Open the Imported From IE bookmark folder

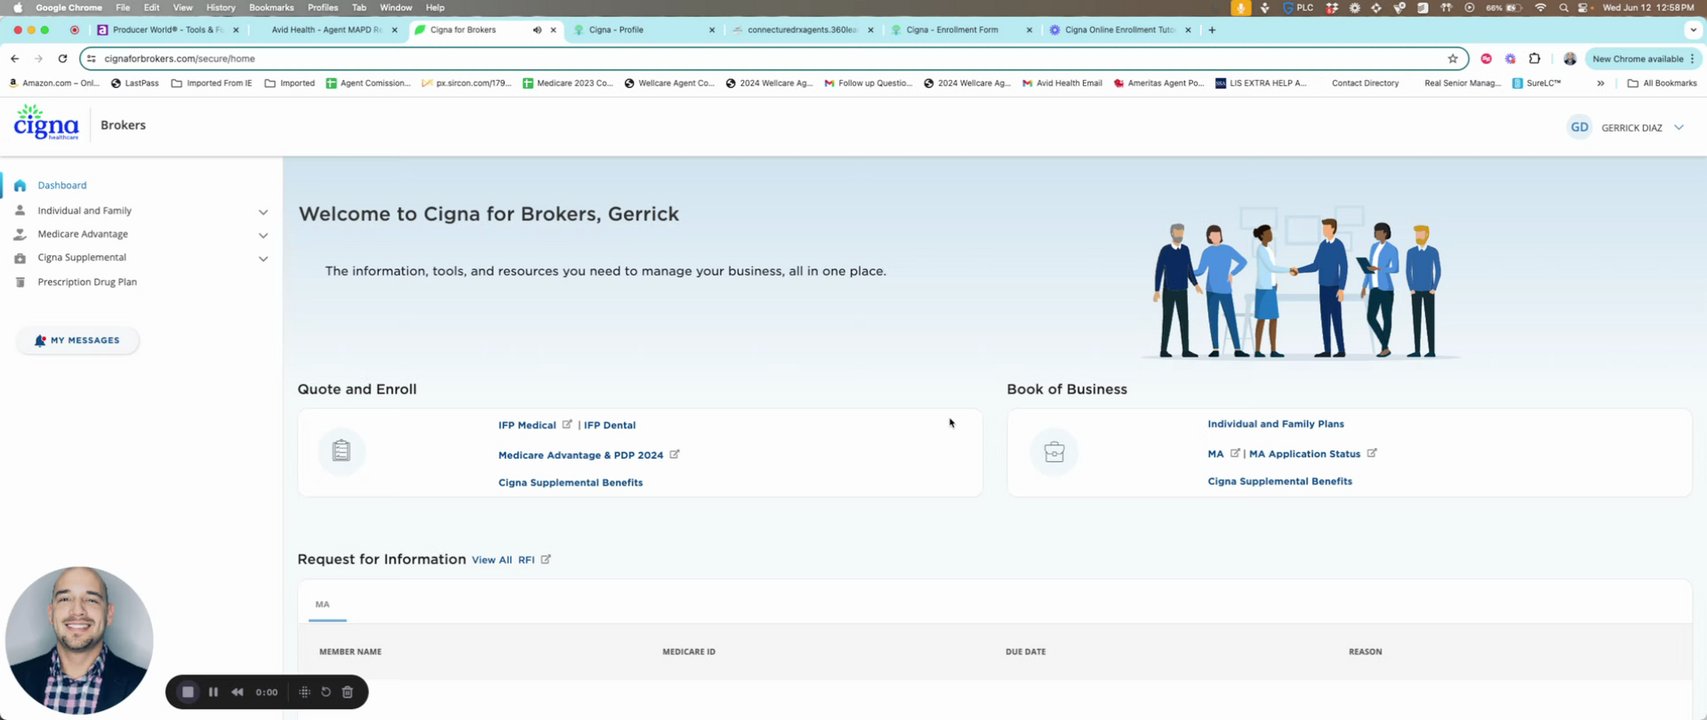tap(212, 83)
